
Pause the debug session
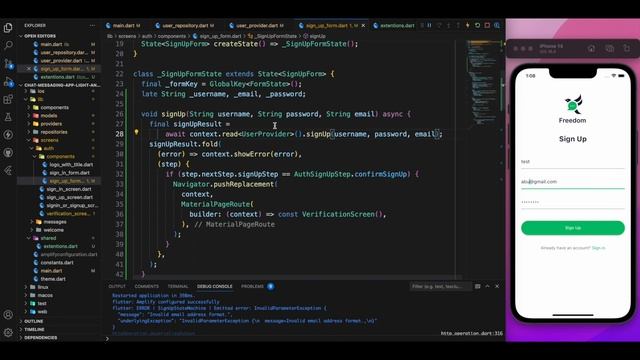(429, 25)
